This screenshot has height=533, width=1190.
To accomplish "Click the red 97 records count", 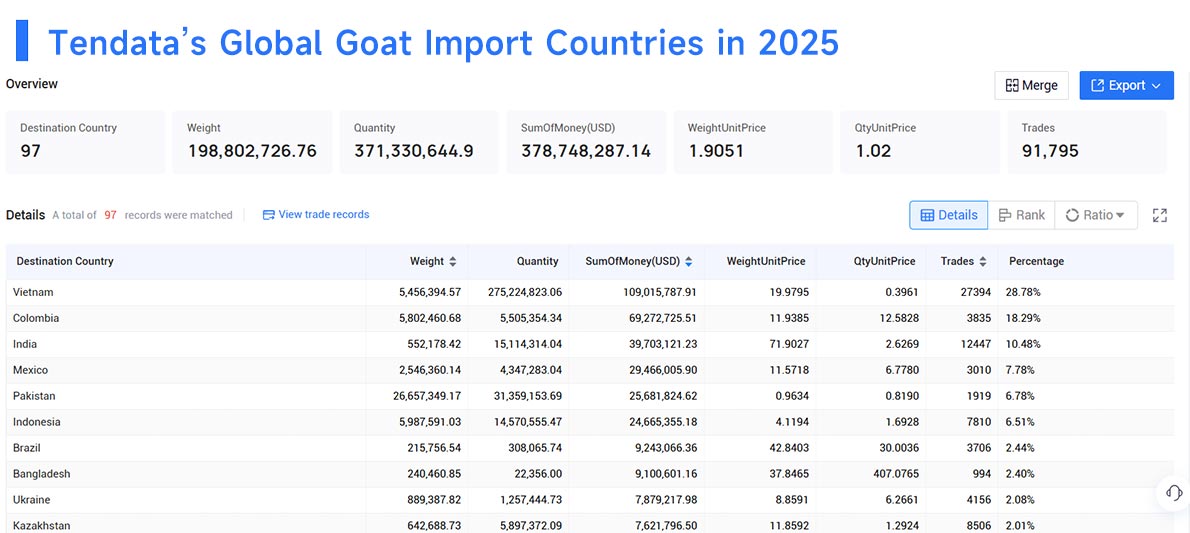I will [111, 215].
